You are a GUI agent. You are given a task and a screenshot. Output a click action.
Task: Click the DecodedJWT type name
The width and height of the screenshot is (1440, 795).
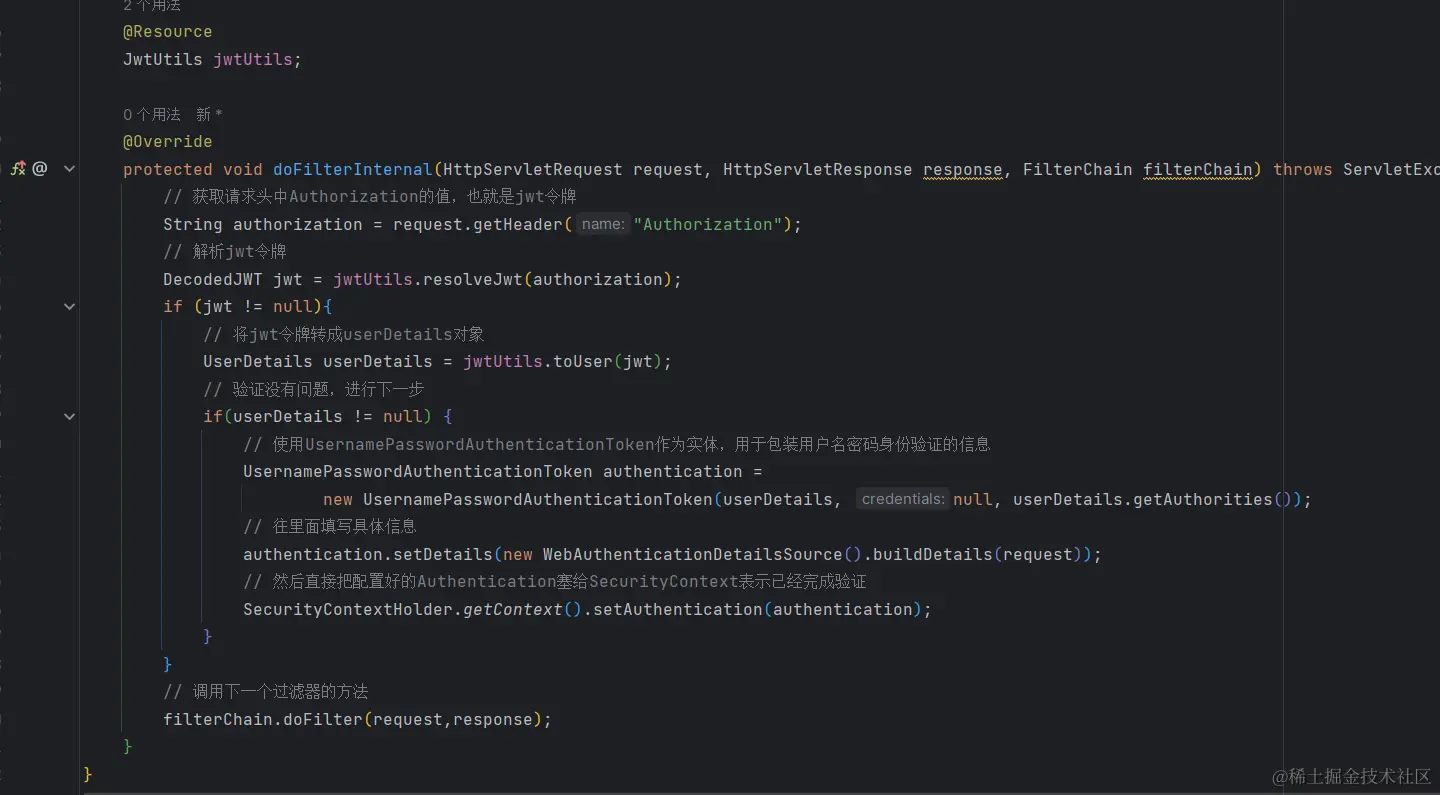click(213, 279)
